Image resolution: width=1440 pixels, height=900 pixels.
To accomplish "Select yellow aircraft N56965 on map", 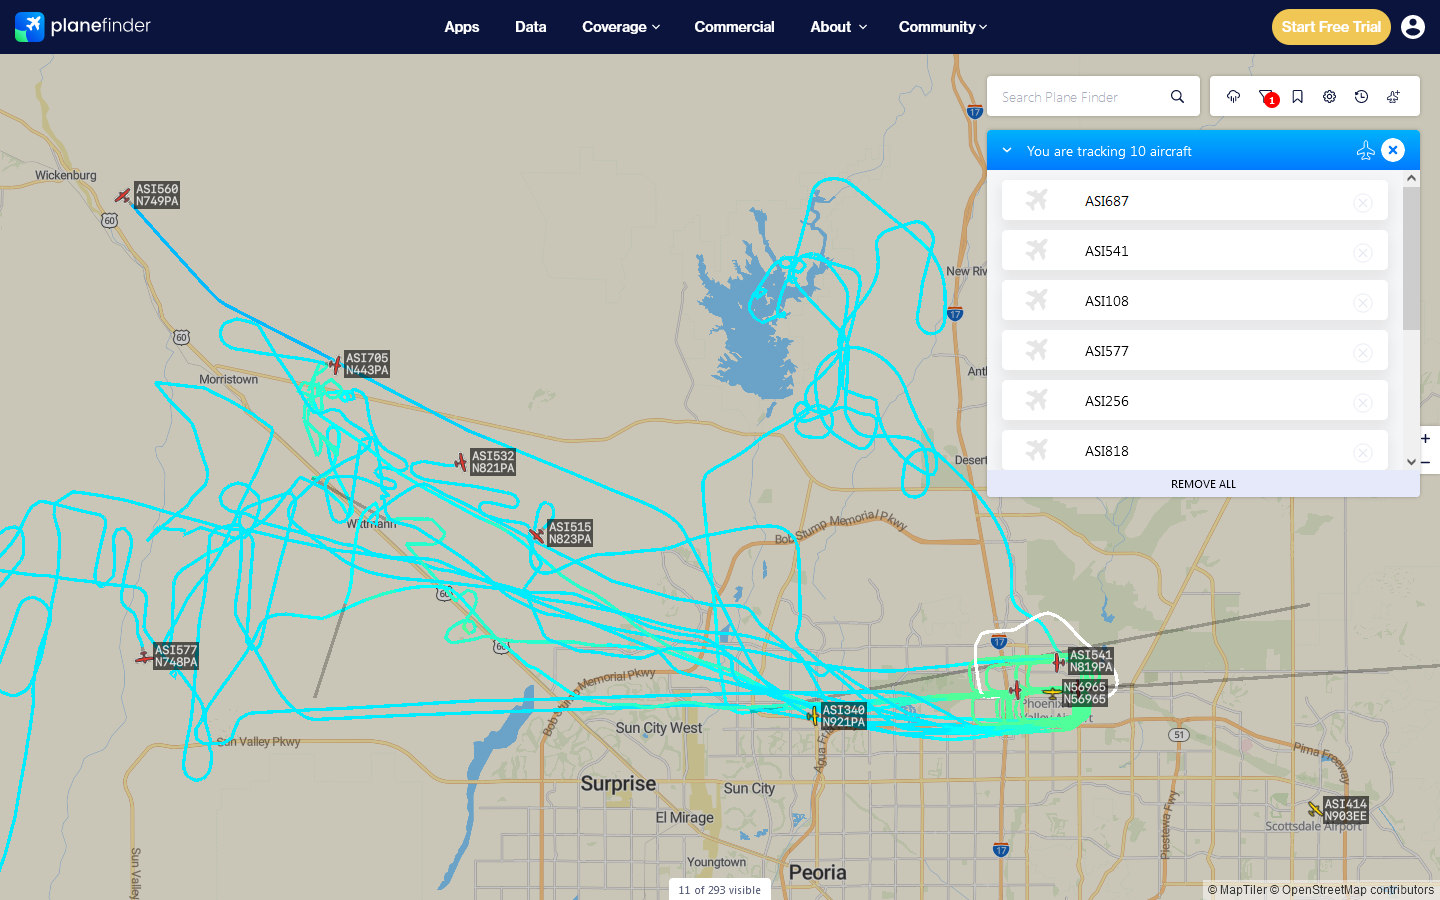I will (x=1051, y=692).
